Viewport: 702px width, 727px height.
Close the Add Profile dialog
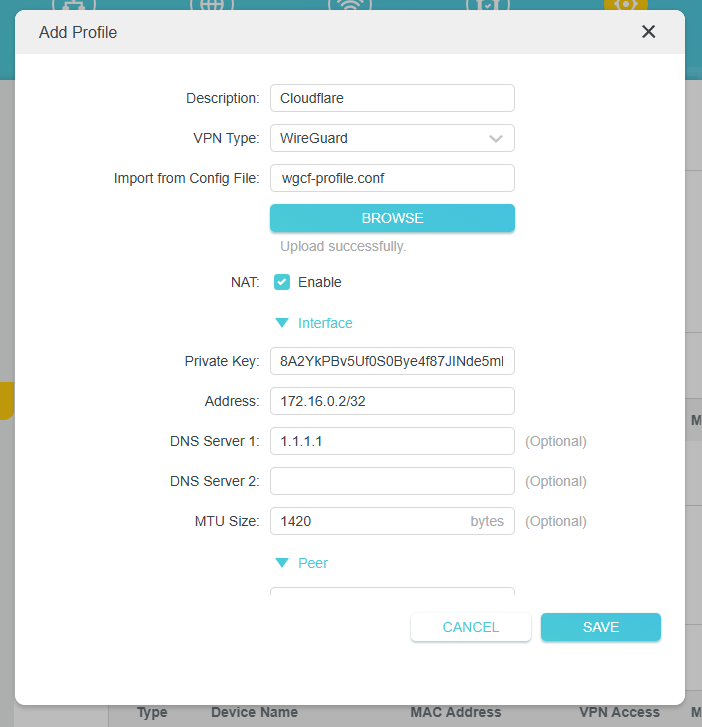648,32
